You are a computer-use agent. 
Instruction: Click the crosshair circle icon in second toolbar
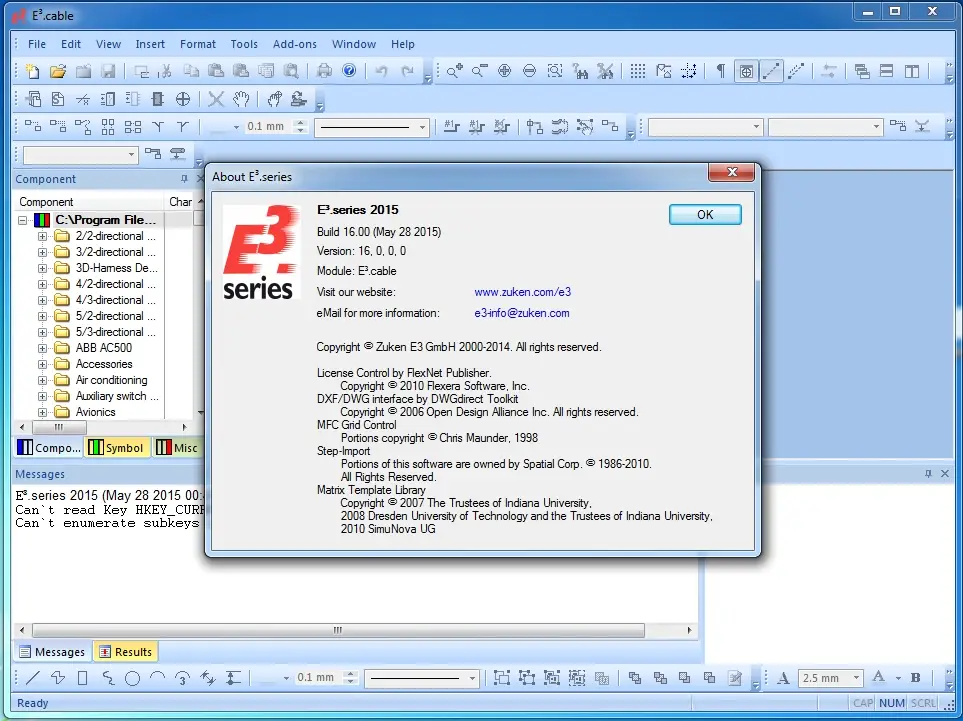pos(182,99)
